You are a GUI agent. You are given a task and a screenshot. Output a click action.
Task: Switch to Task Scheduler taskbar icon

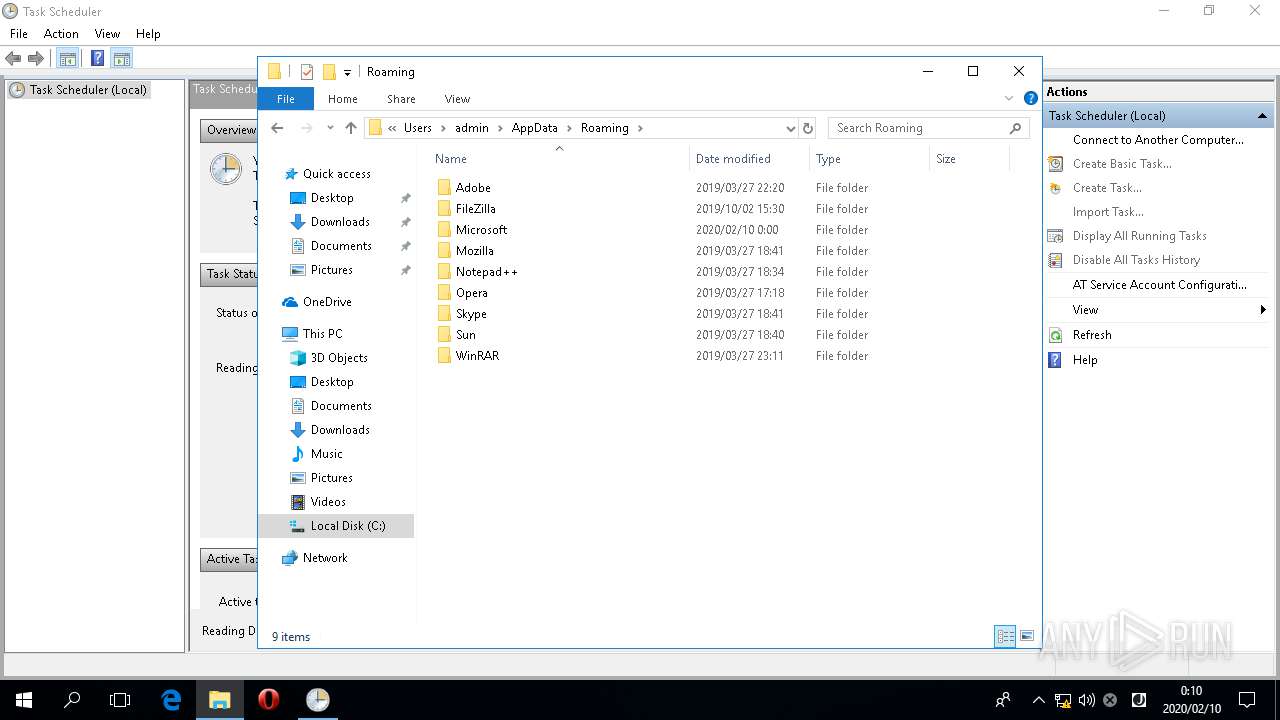317,700
